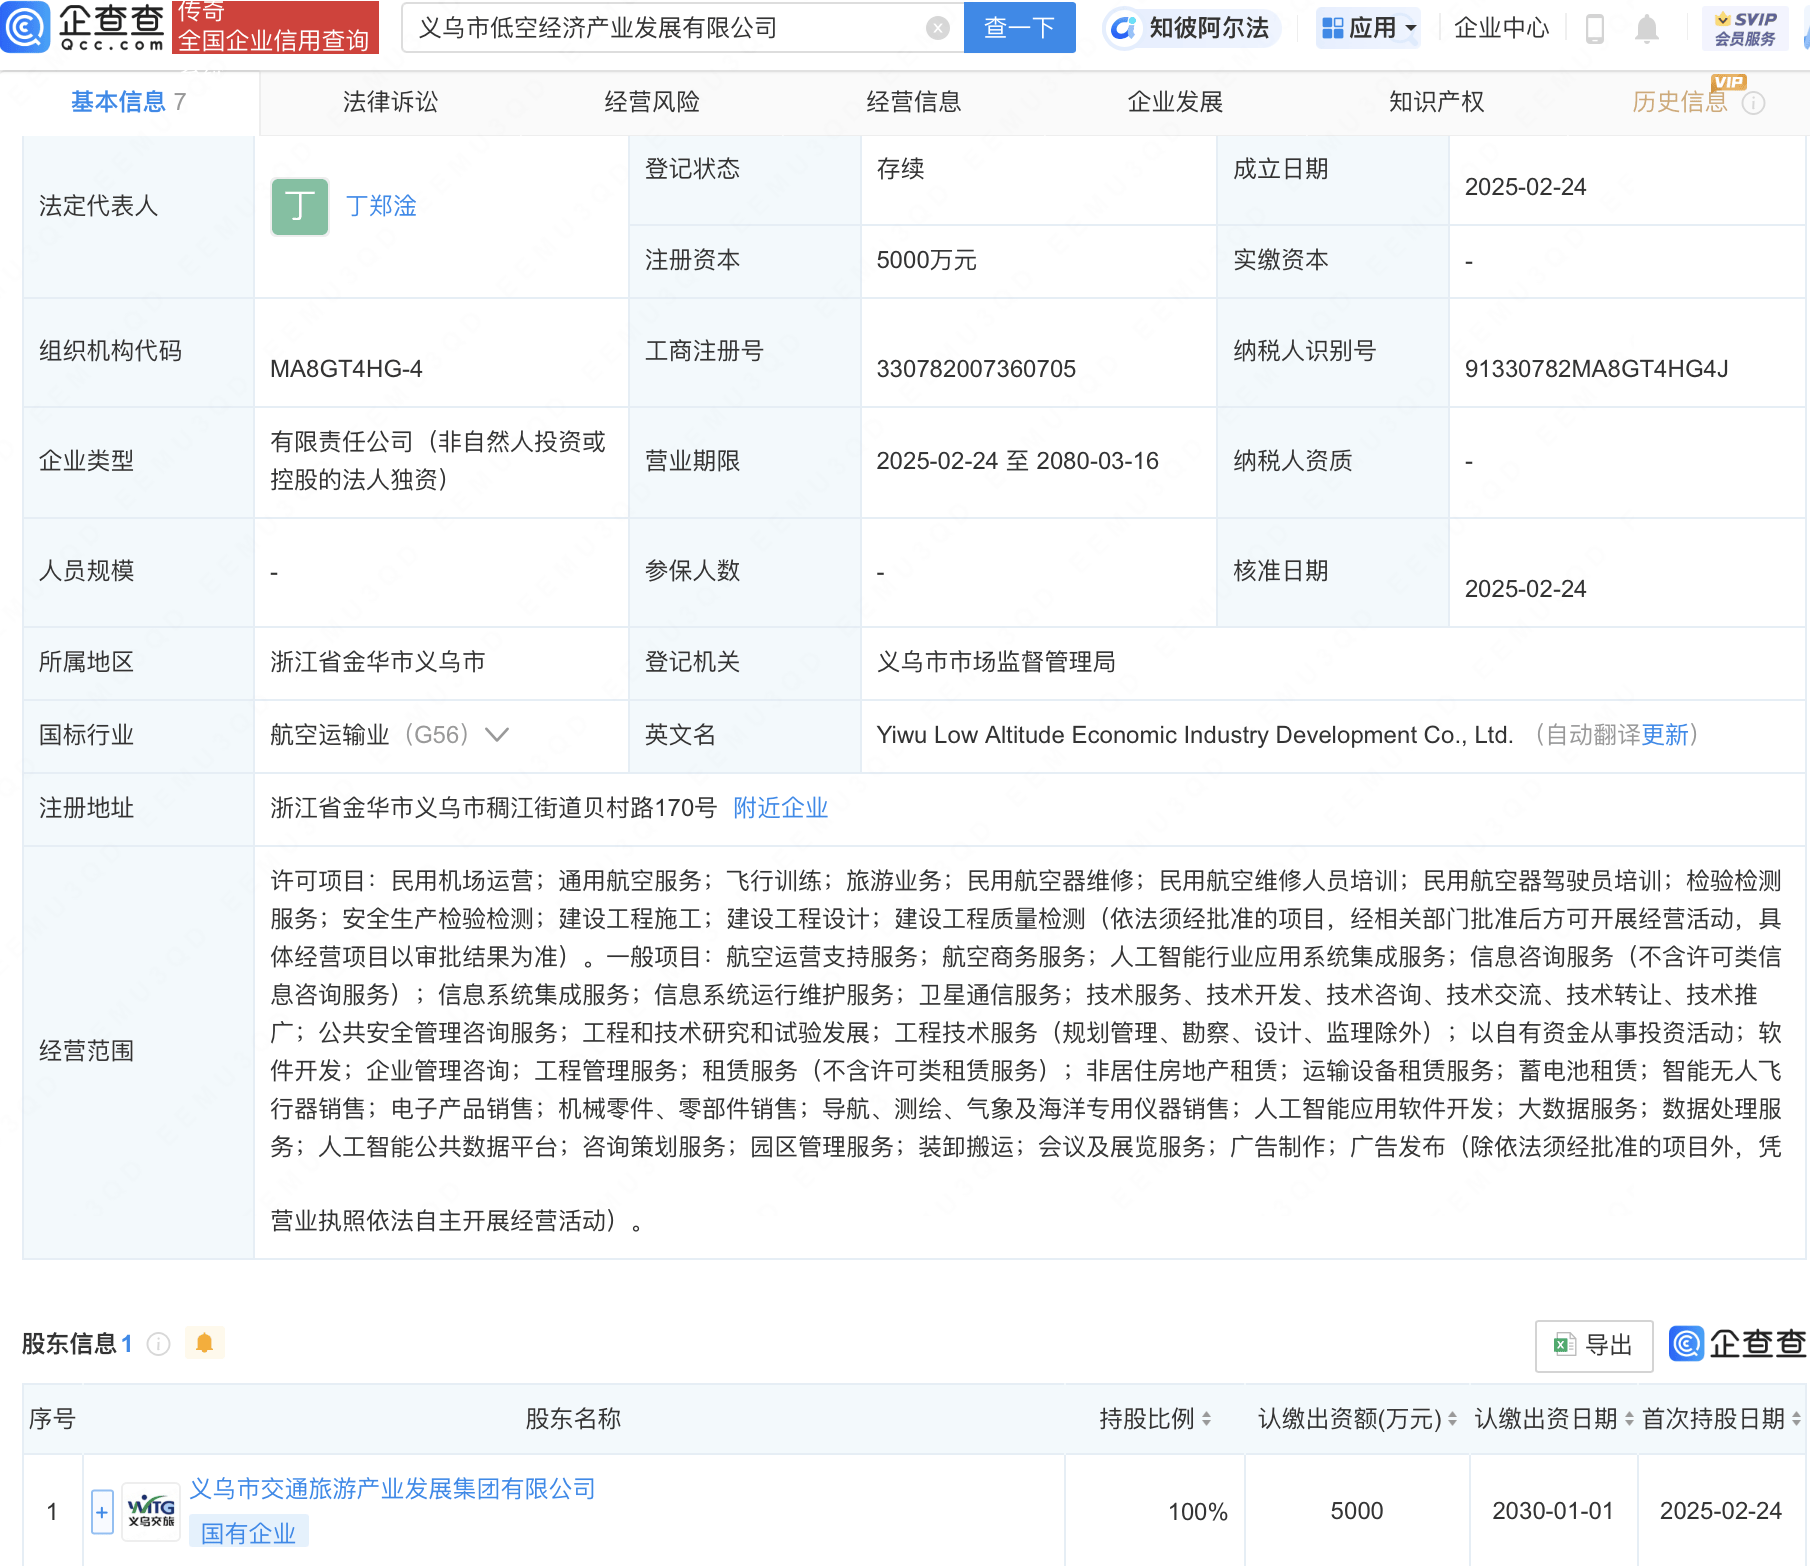Click 更新 translation link
The height and width of the screenshot is (1566, 1810).
1665,735
